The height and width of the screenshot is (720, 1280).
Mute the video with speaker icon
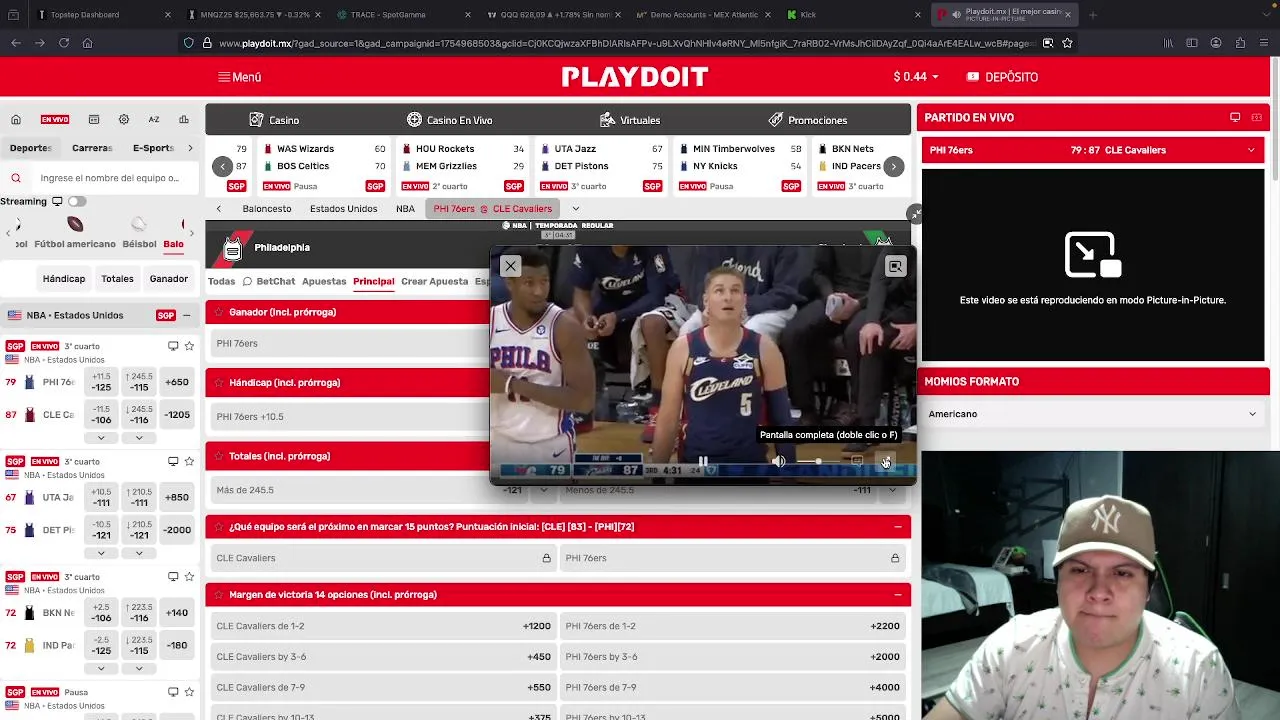pos(778,461)
